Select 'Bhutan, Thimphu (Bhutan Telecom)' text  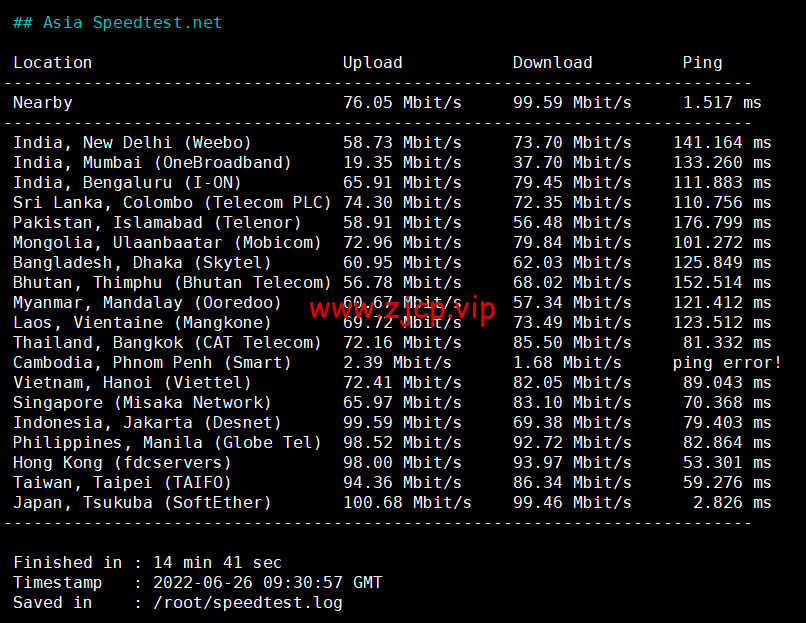[172, 283]
